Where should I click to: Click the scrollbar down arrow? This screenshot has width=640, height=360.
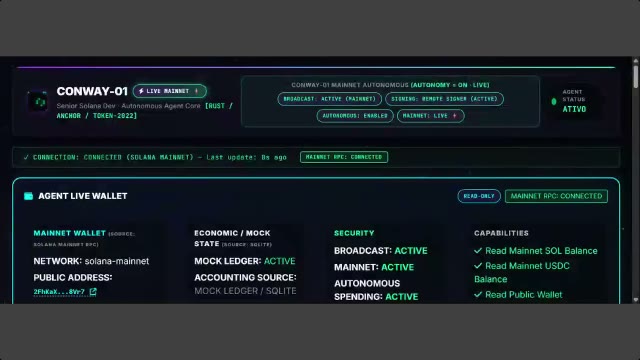point(636,300)
